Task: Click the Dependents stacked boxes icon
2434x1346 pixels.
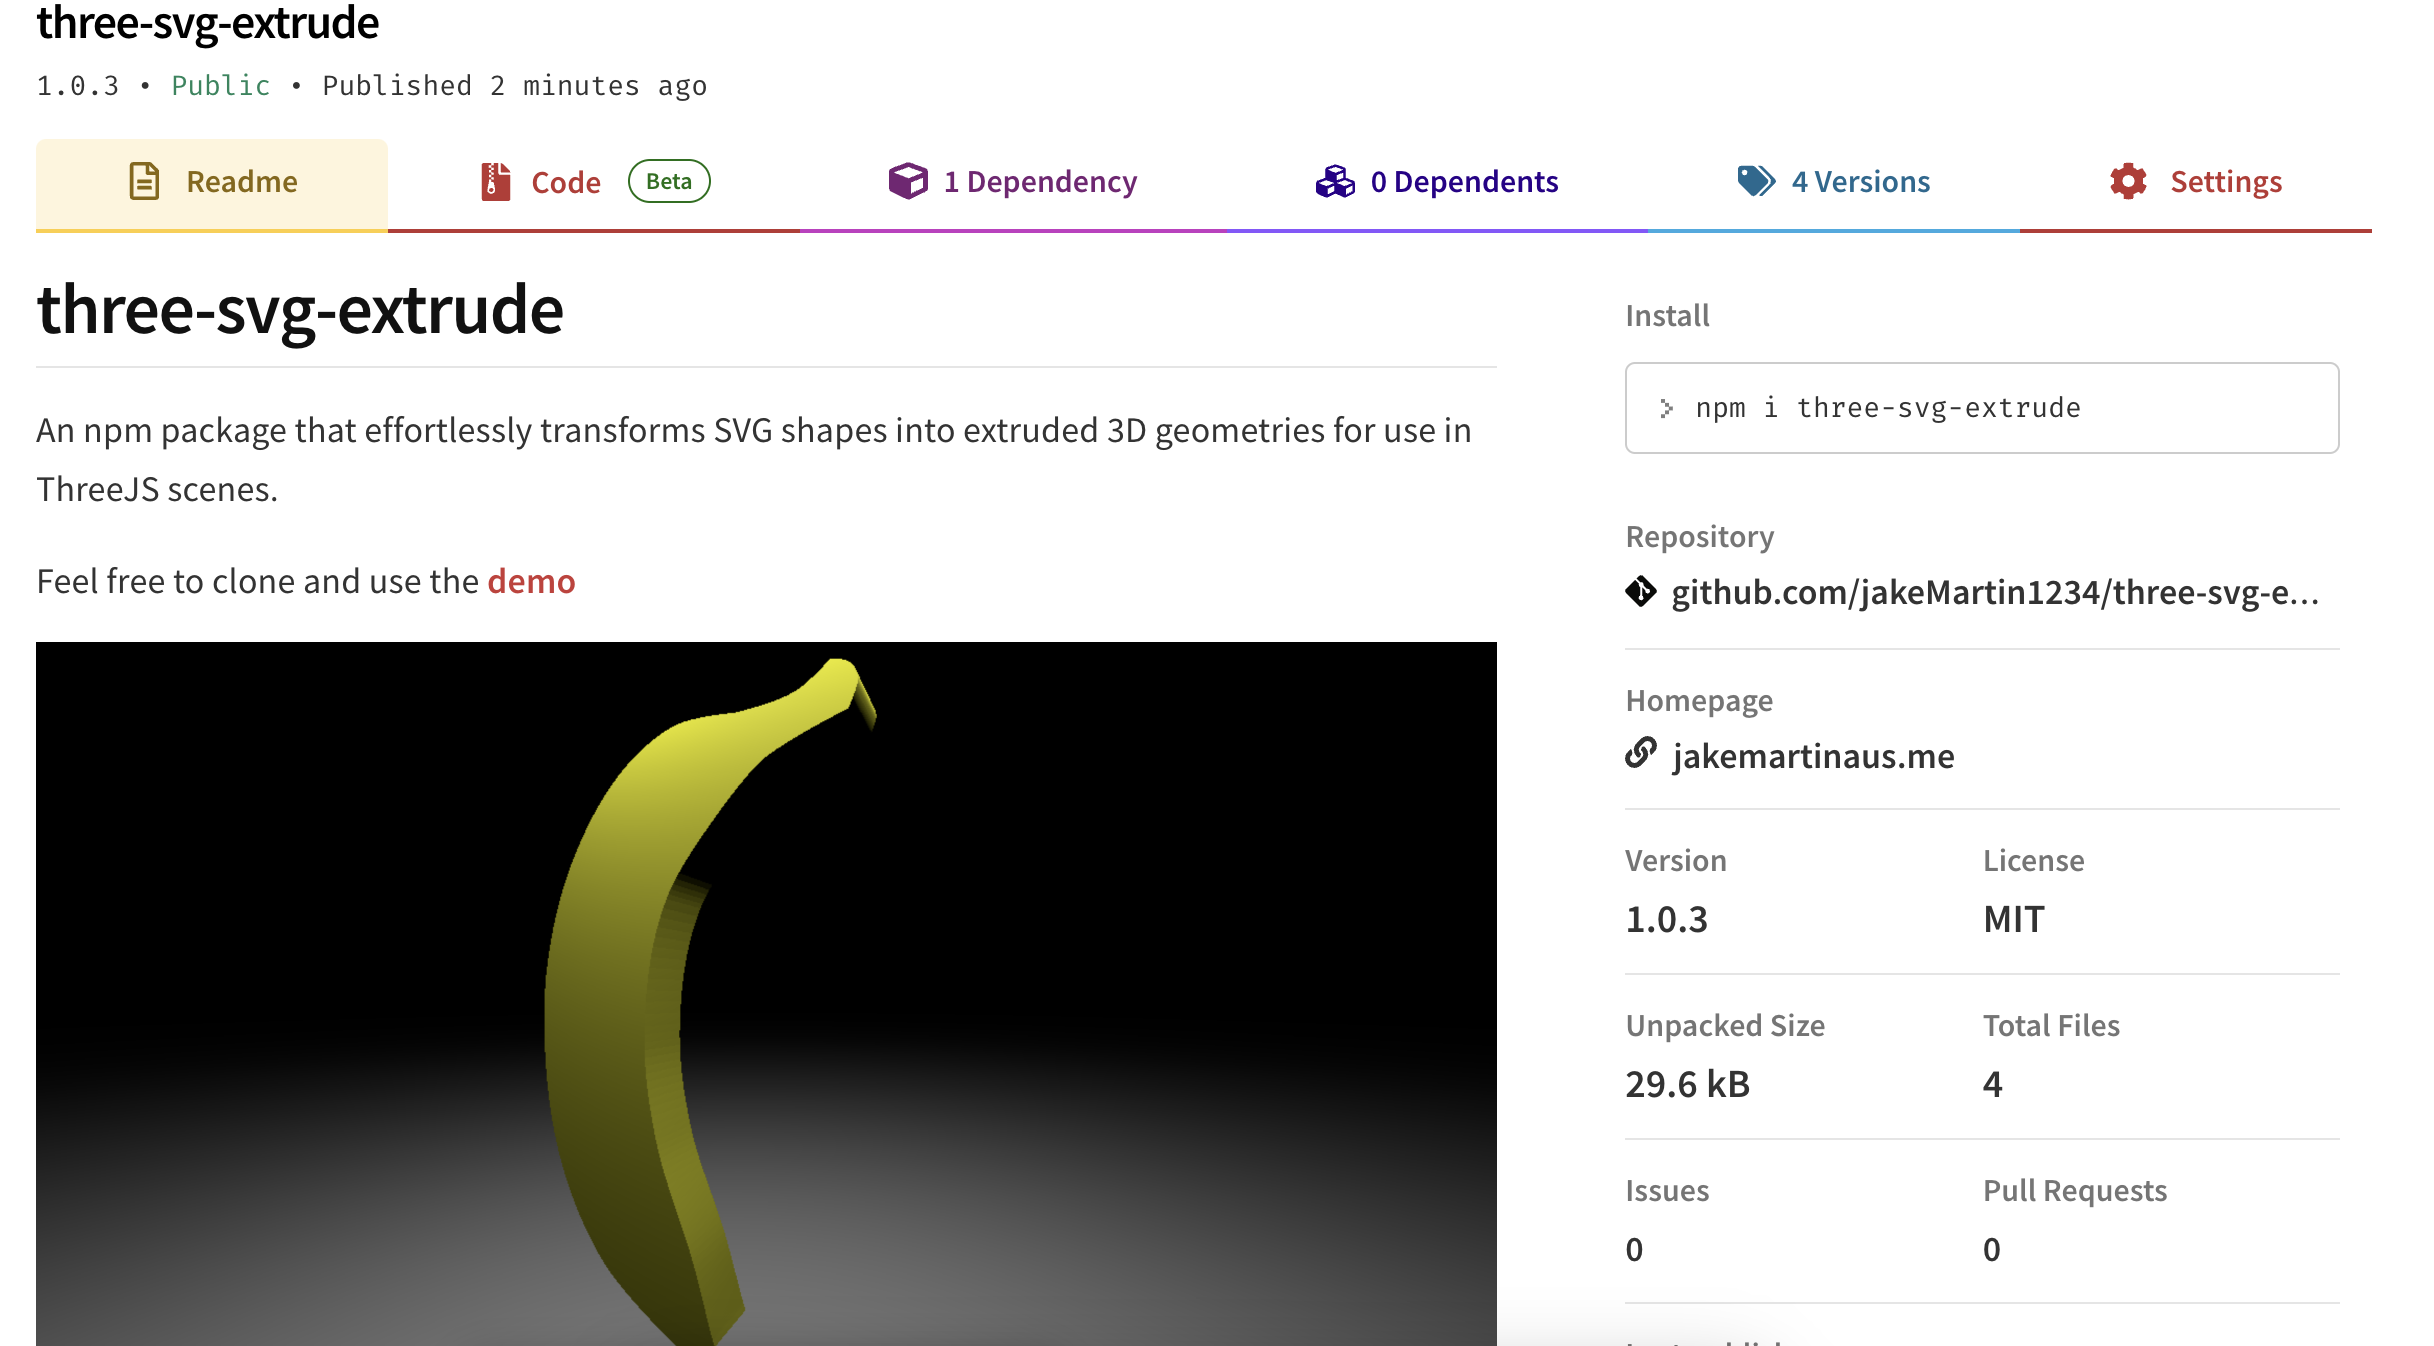Action: 1335,181
